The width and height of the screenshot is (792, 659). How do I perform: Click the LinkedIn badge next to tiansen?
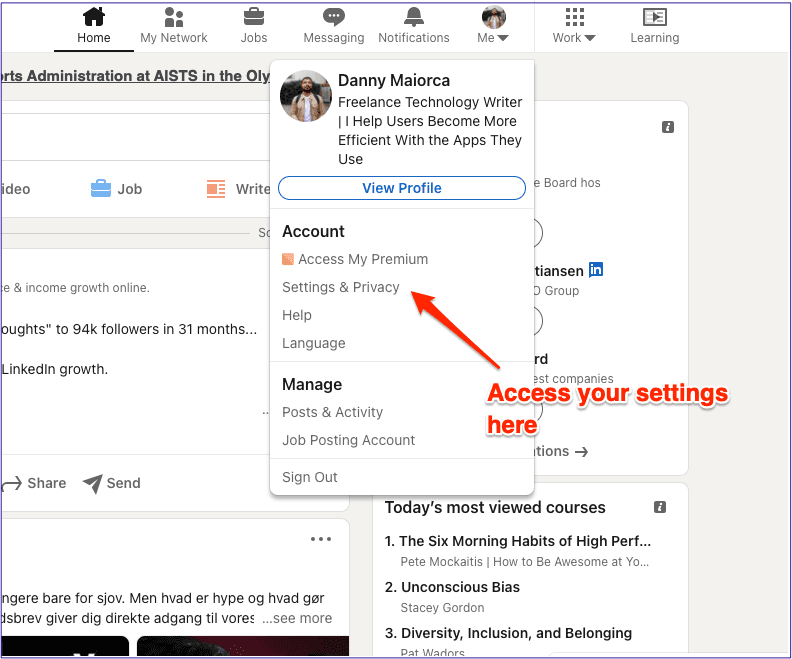point(596,270)
